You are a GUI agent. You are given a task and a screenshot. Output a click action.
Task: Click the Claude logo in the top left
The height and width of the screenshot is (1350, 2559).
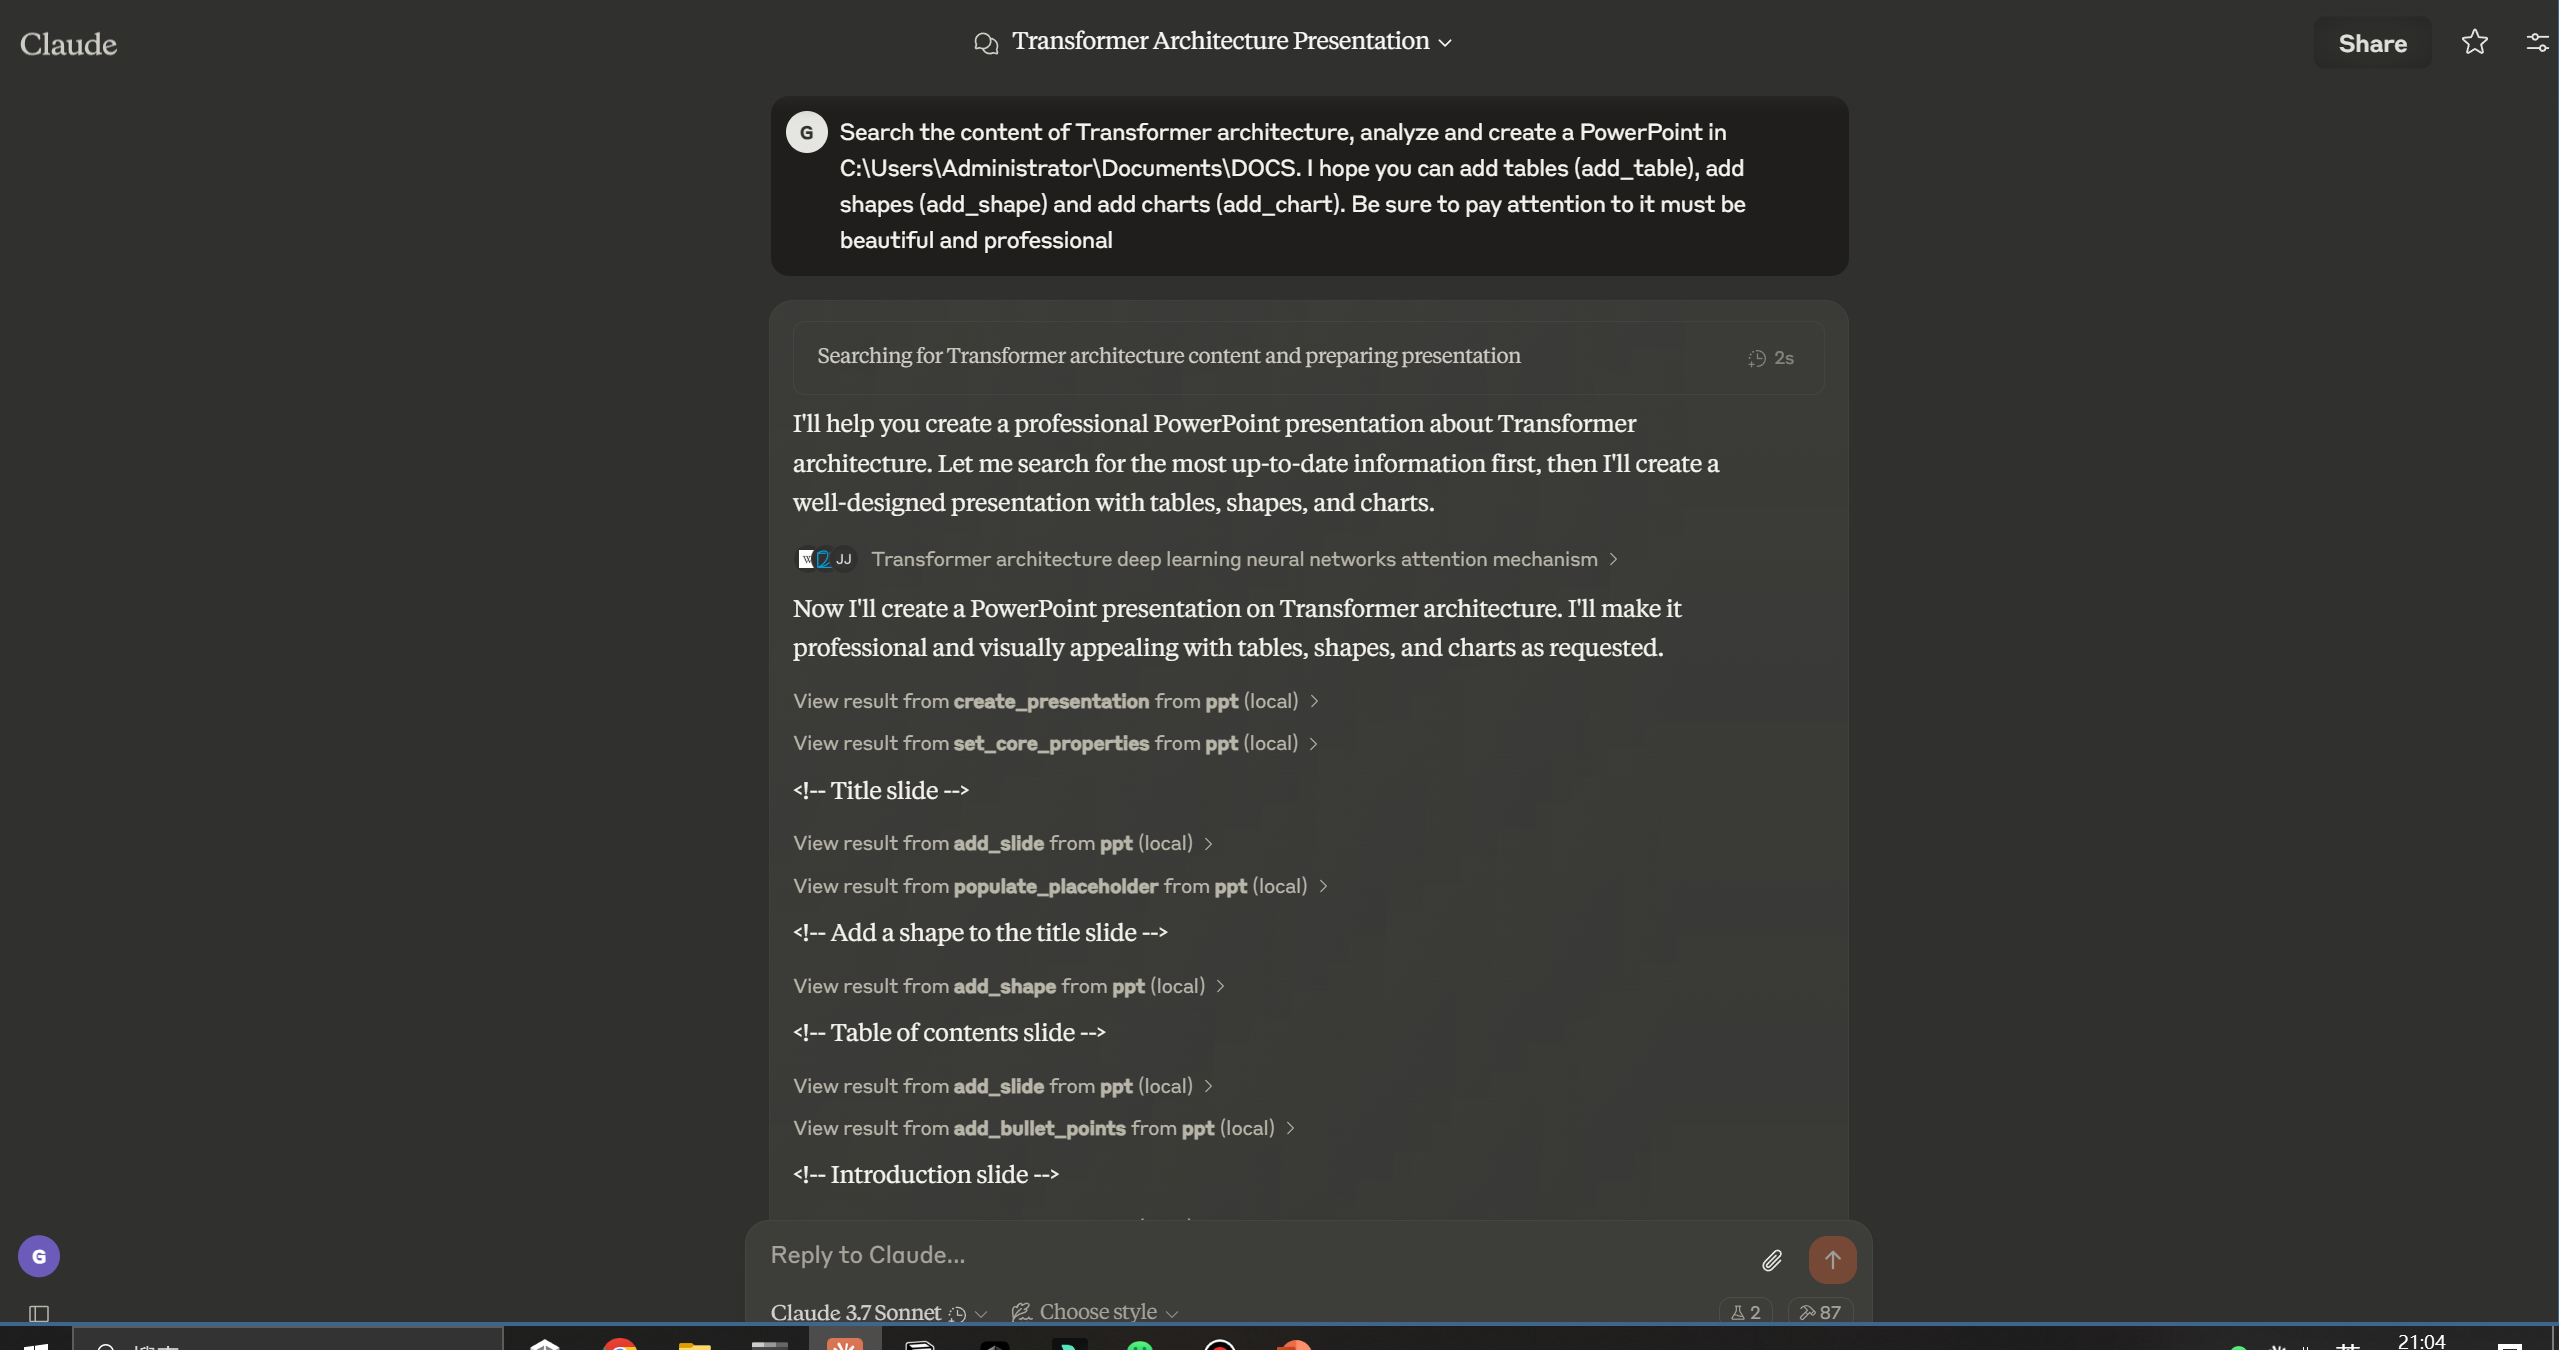[69, 42]
